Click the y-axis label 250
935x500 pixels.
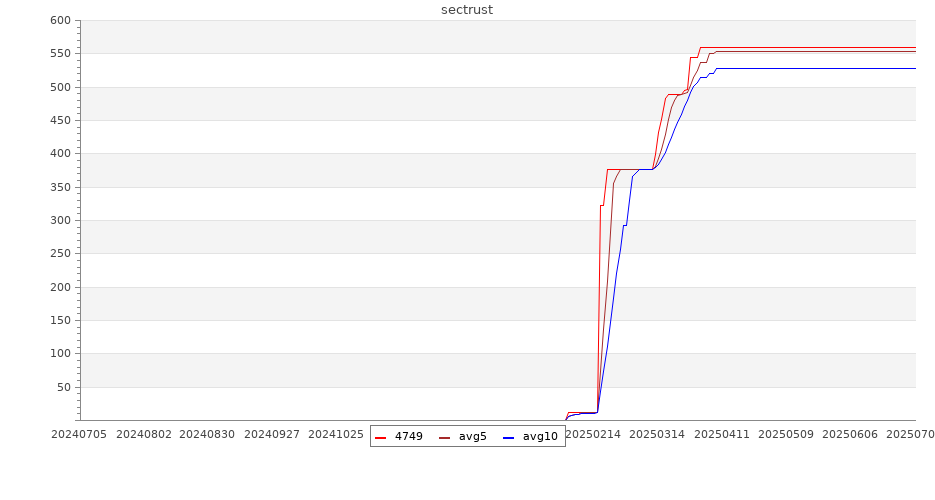tap(61, 254)
